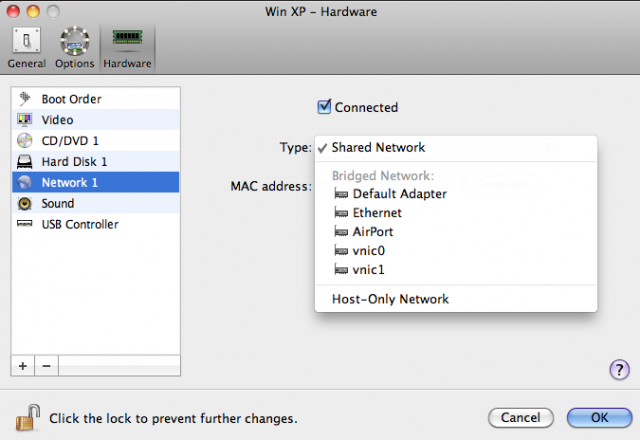Select the USB Controller list item
This screenshot has height=440, width=640.
click(80, 224)
